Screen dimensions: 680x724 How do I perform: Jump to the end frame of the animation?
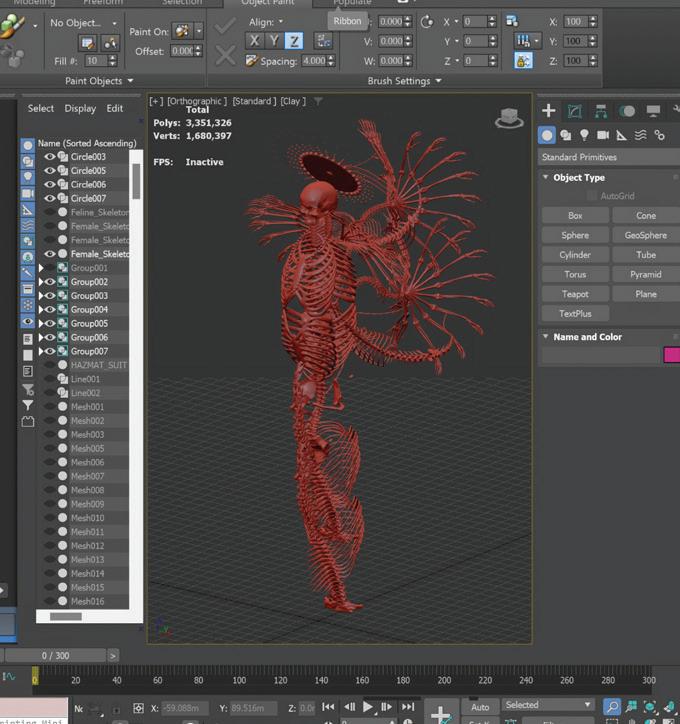click(408, 707)
